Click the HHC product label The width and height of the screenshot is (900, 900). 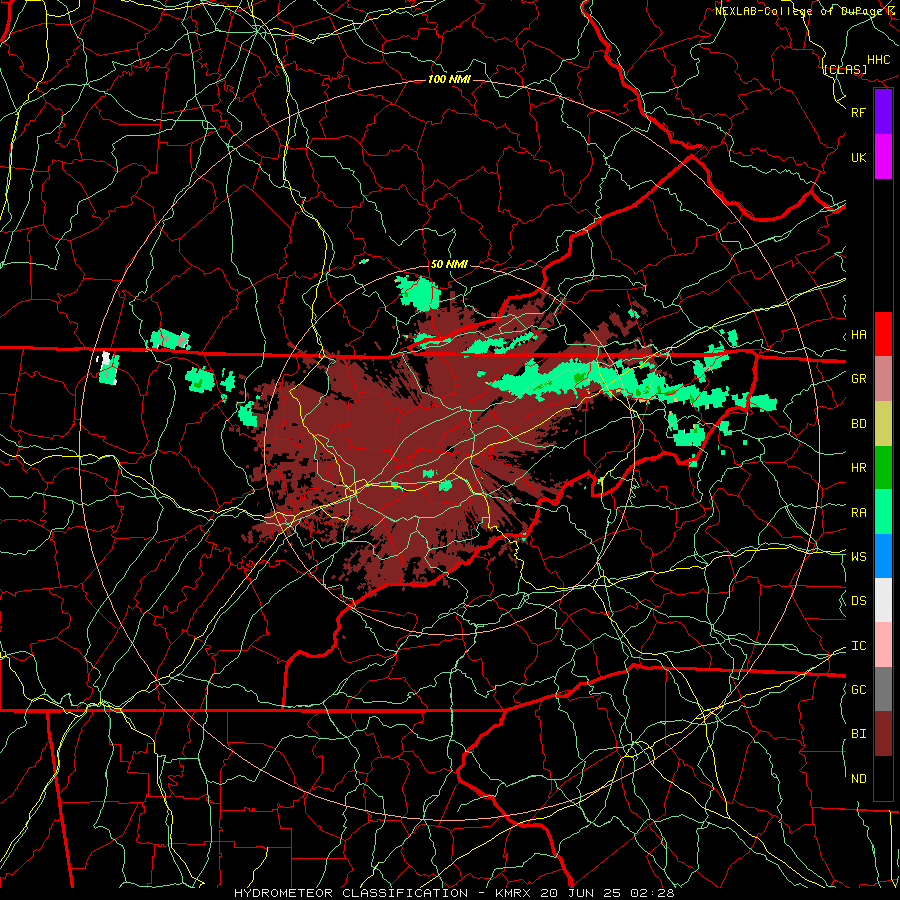point(879,60)
